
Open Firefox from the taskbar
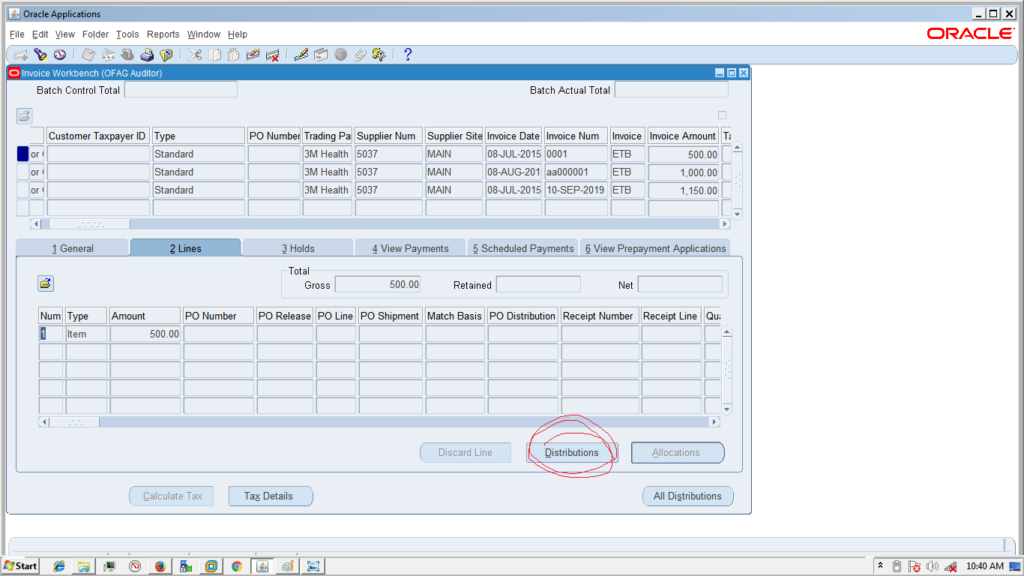click(160, 566)
